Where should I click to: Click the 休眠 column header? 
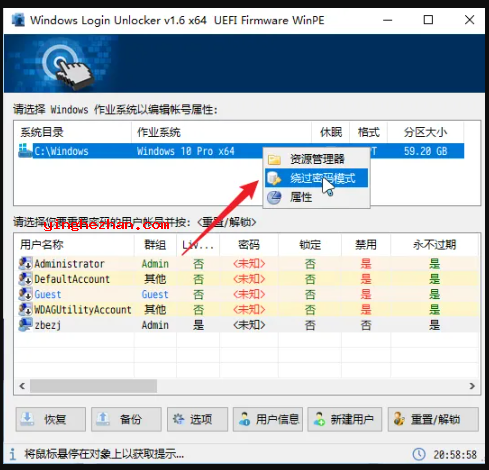coord(331,132)
